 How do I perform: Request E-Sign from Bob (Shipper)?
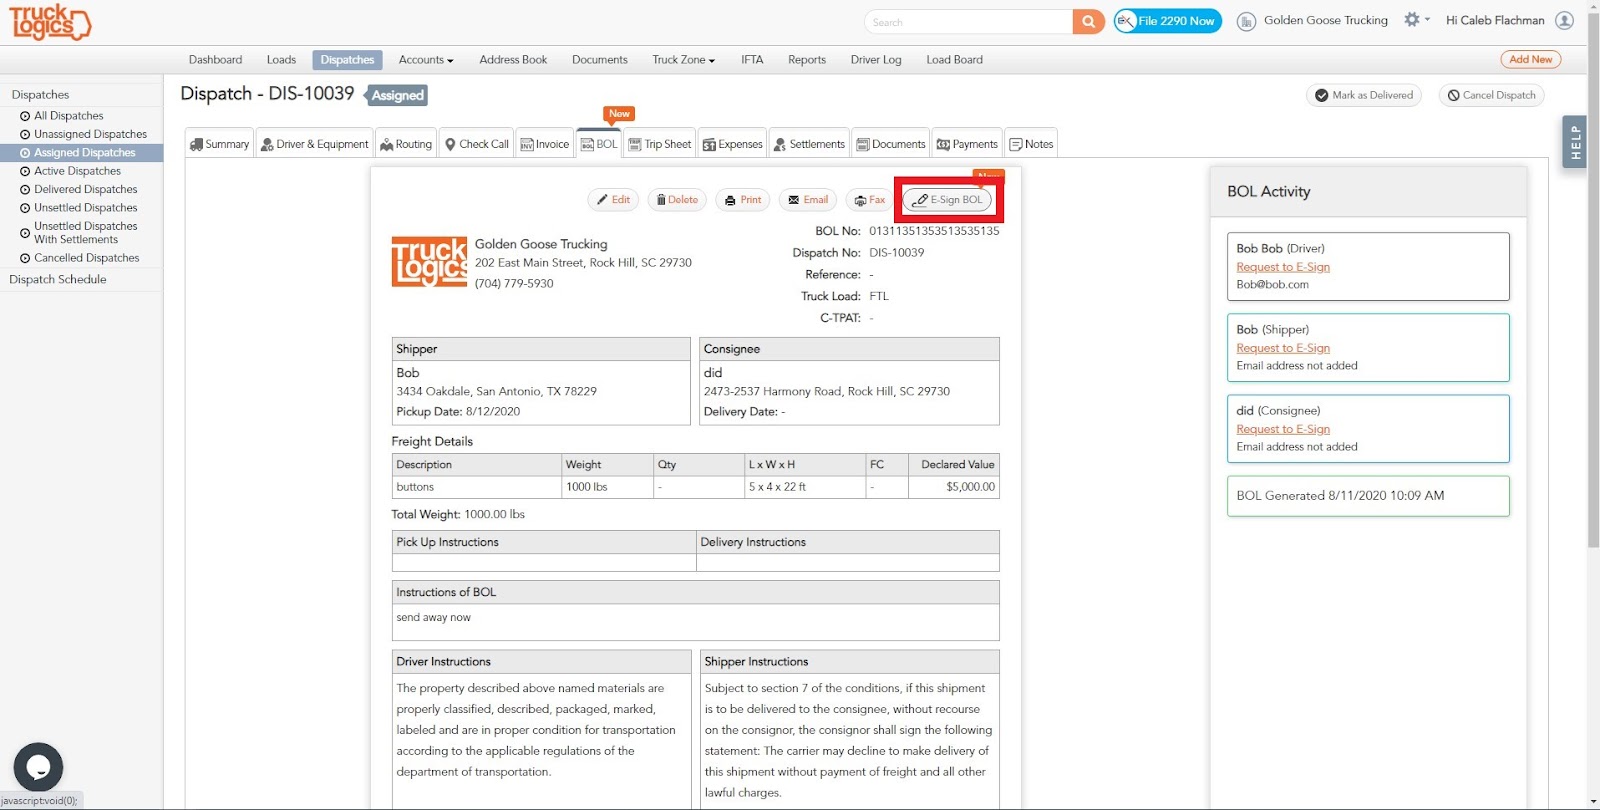(1283, 348)
